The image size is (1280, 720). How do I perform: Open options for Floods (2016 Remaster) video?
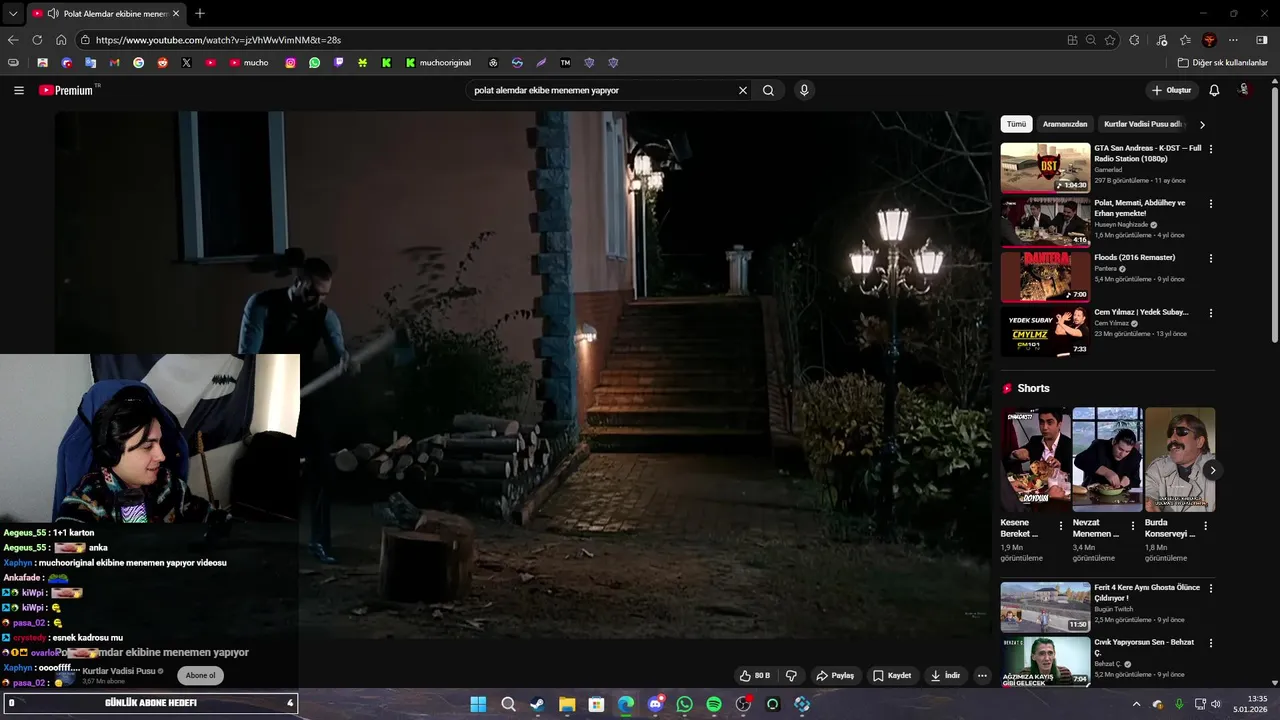coord(1211,258)
